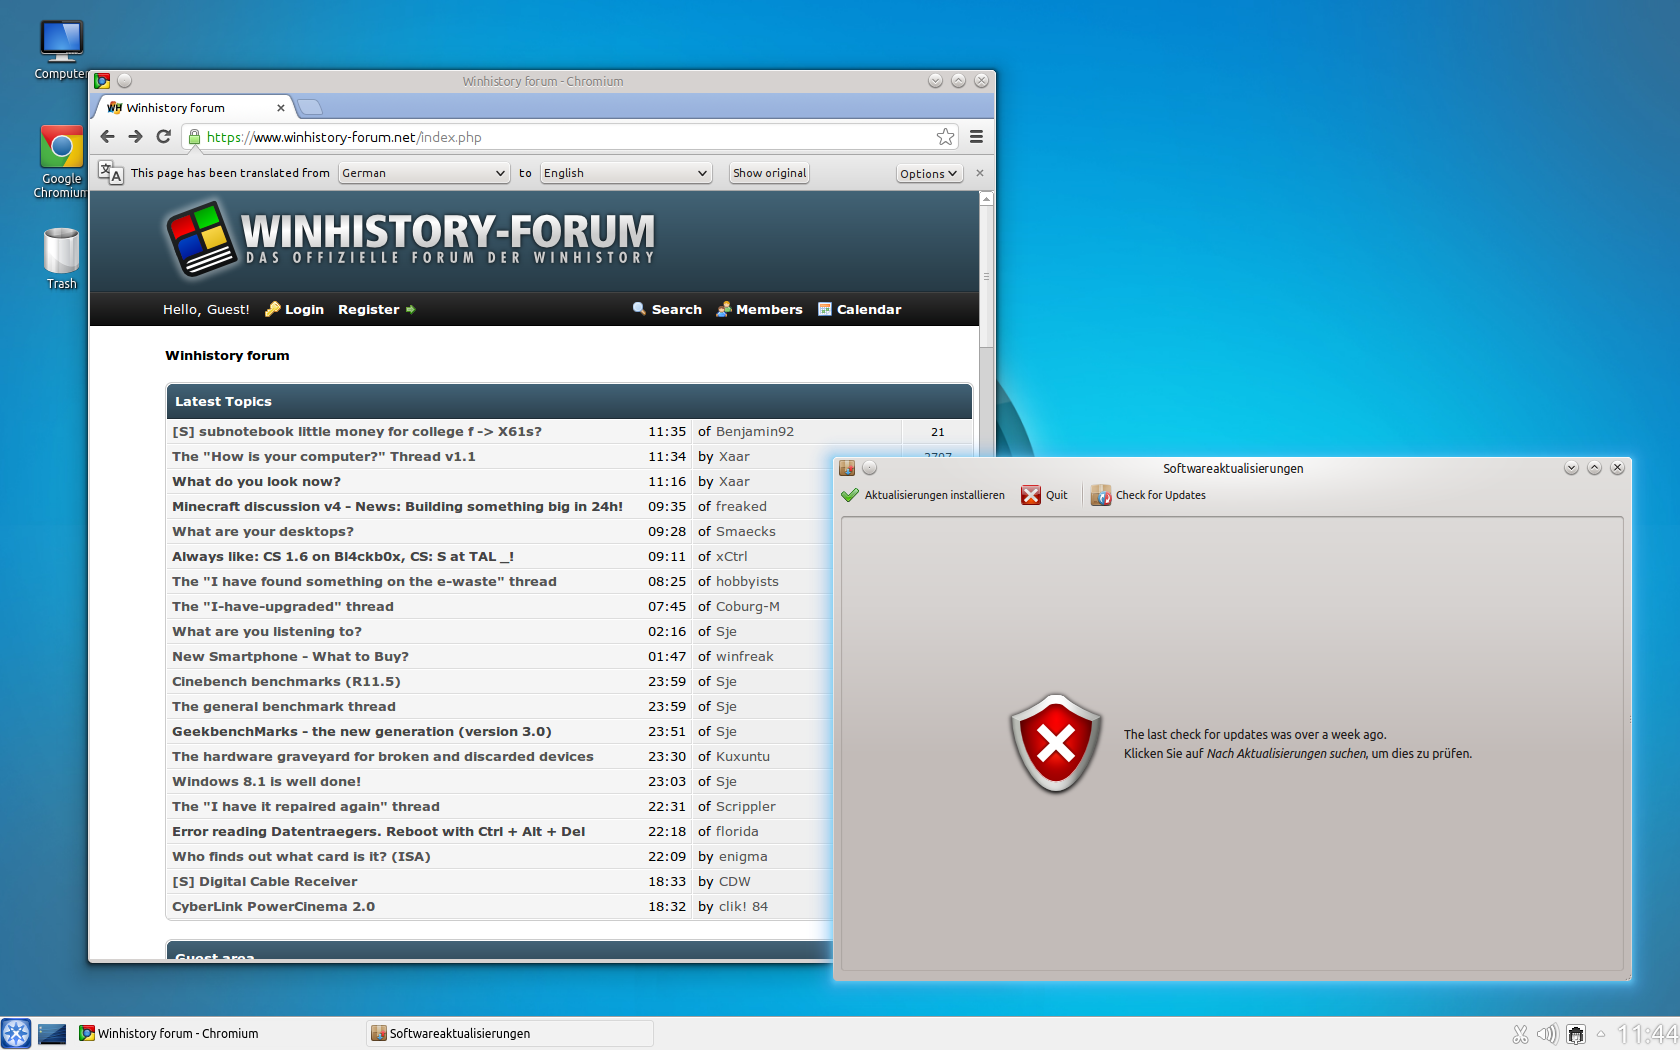Bookmark this page with the star icon
Screen dimensions: 1680x1050
point(945,137)
